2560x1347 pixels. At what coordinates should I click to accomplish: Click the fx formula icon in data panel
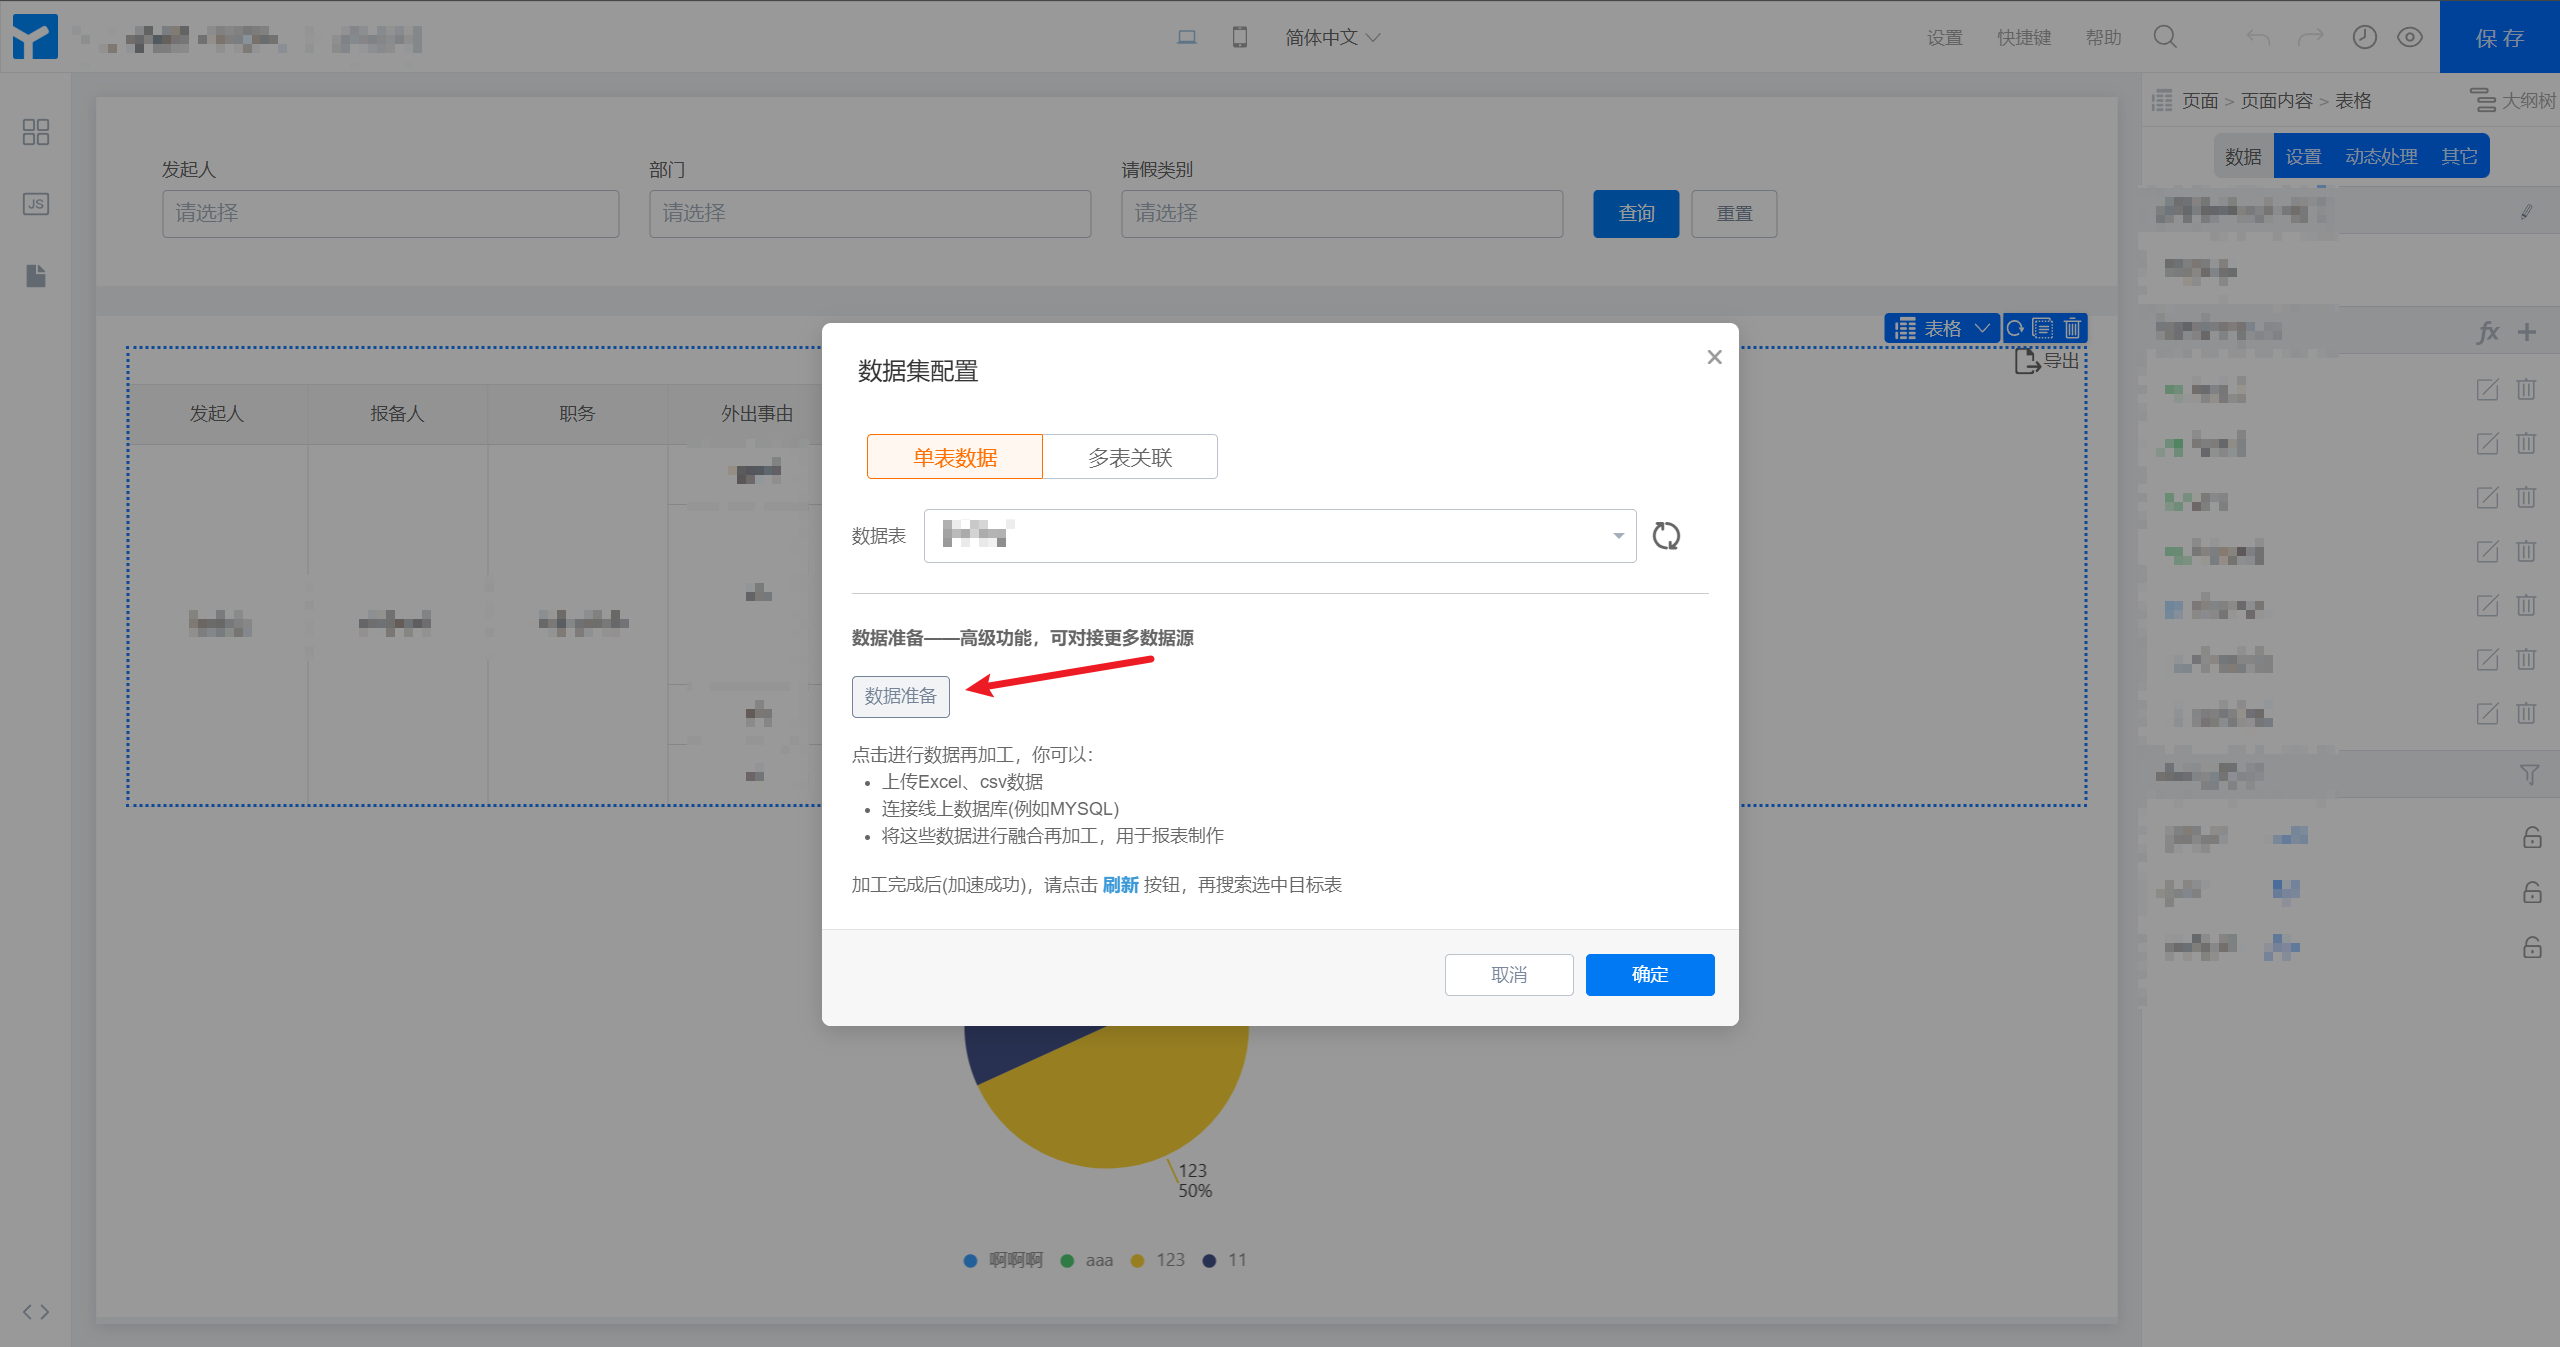(2488, 332)
